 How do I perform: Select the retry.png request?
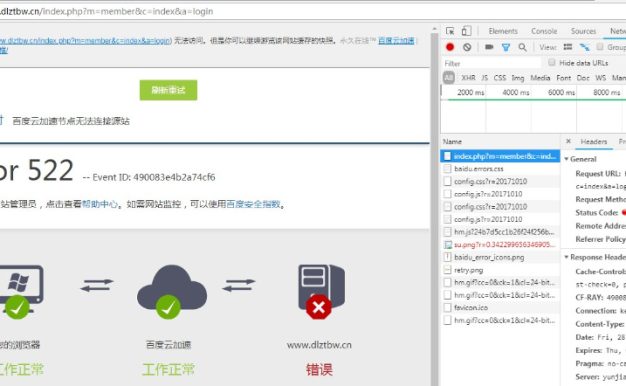click(500, 270)
